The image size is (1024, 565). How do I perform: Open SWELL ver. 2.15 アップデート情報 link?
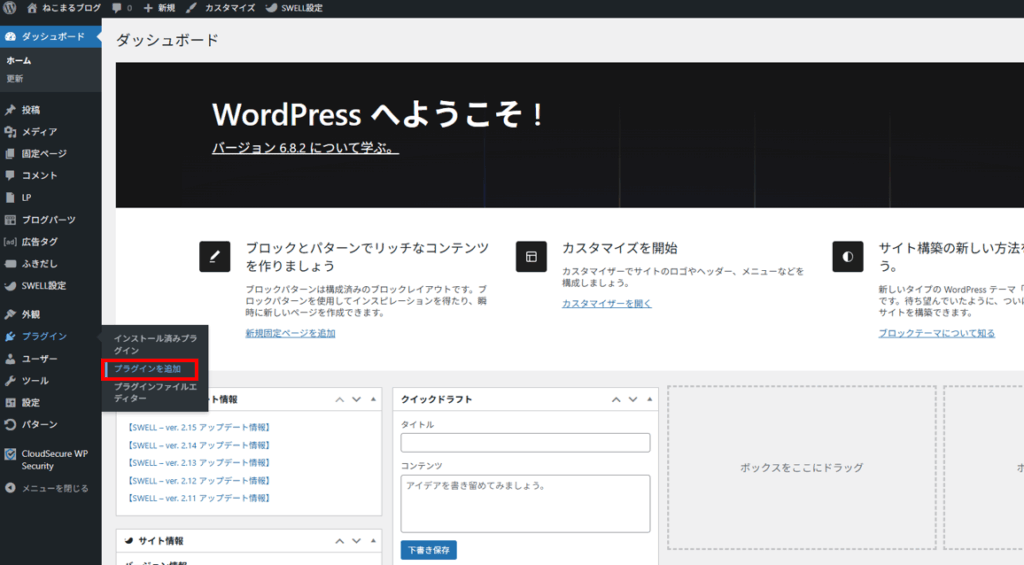(x=199, y=427)
